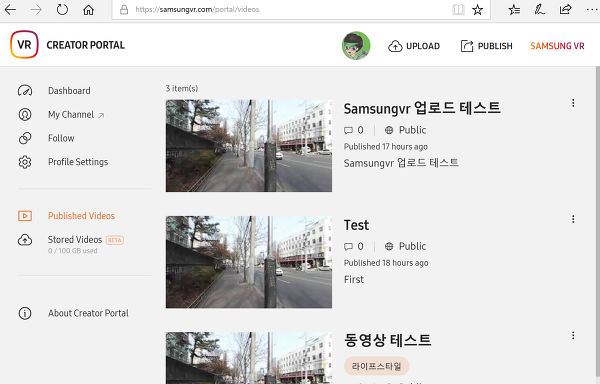Click the Profile Settings gear icon
The height and width of the screenshot is (384, 600).
25,162
